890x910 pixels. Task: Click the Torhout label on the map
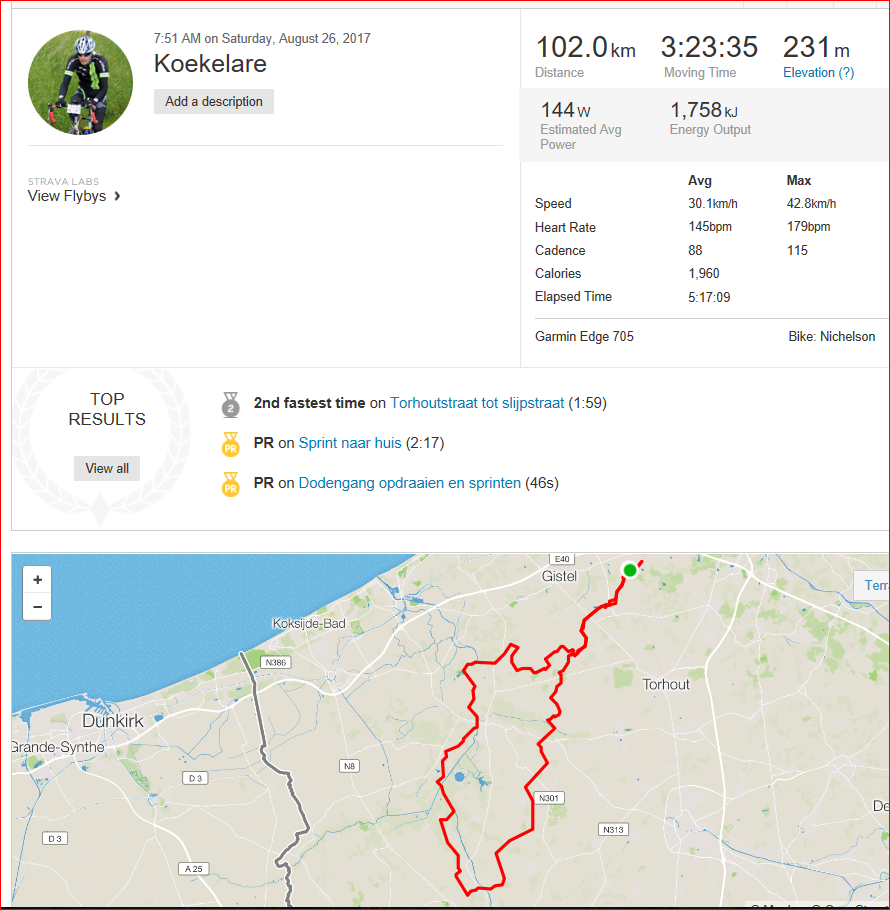[x=666, y=685]
